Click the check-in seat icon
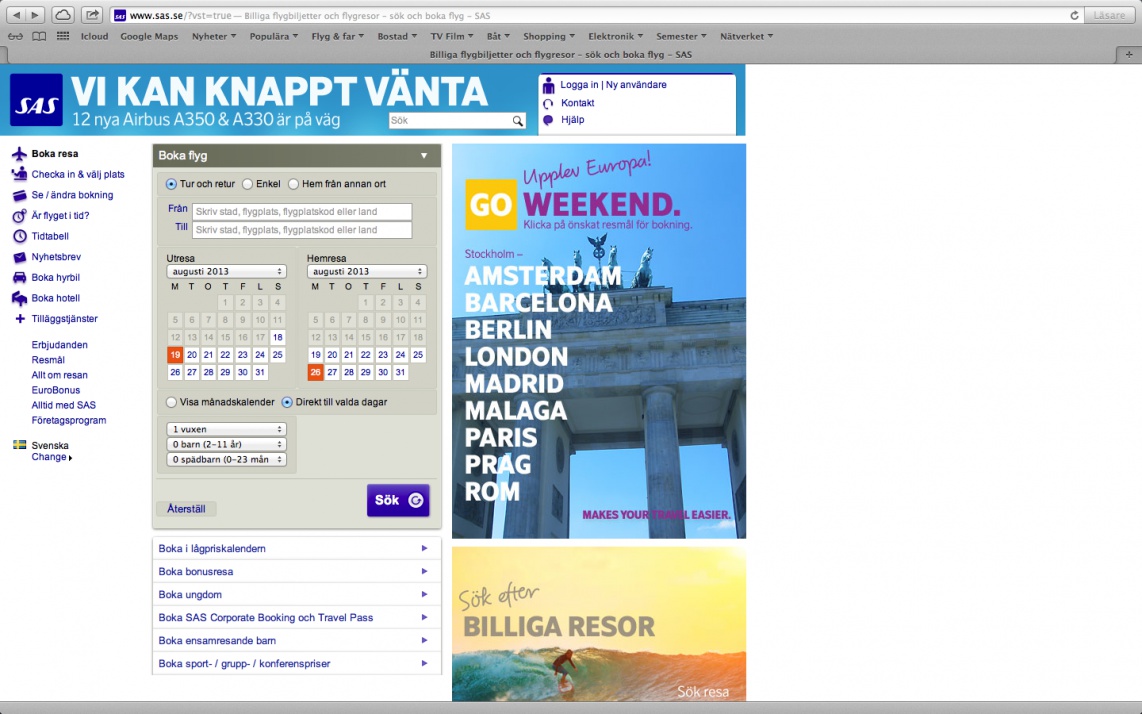 (x=19, y=174)
